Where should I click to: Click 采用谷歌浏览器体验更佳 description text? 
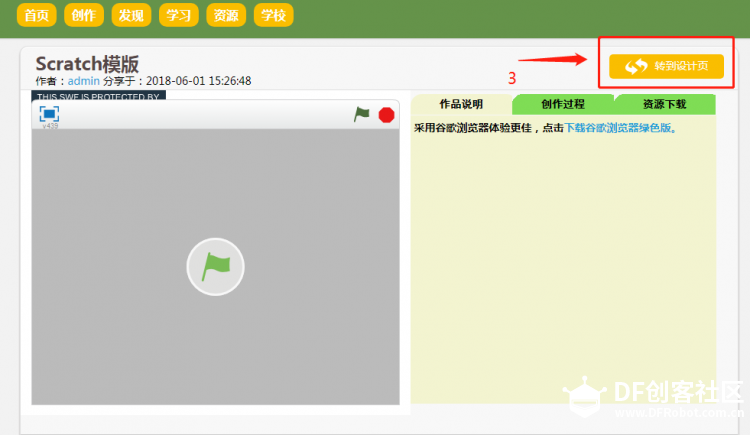[x=473, y=128]
